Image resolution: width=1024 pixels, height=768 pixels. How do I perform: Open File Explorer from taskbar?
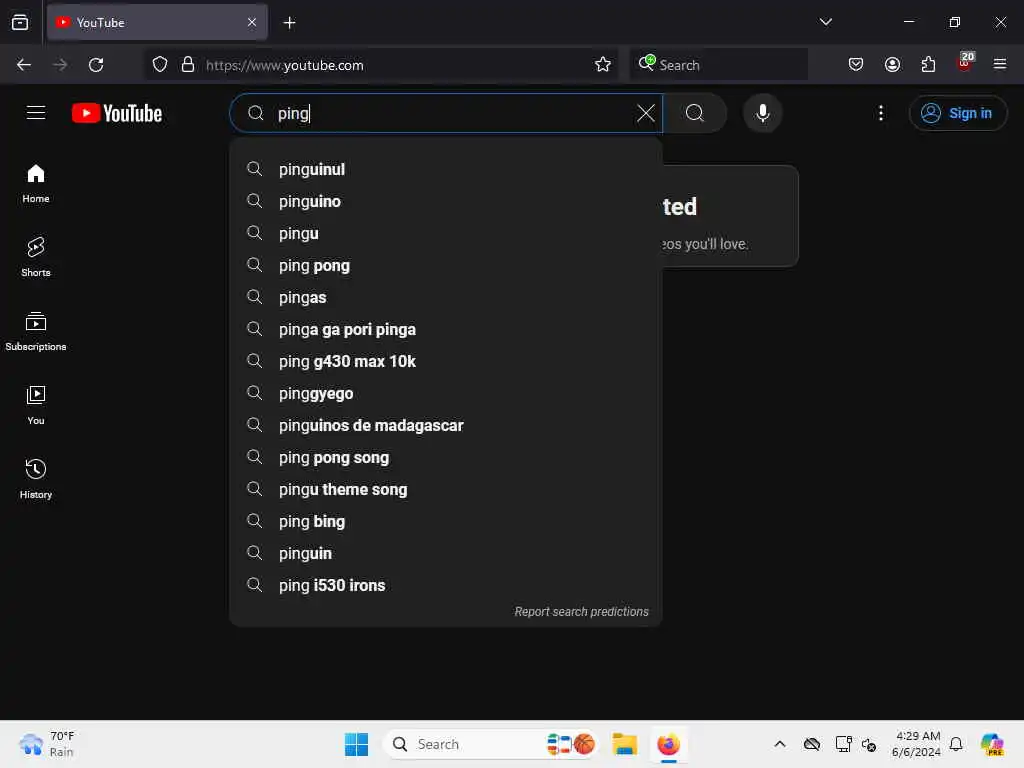tap(624, 744)
